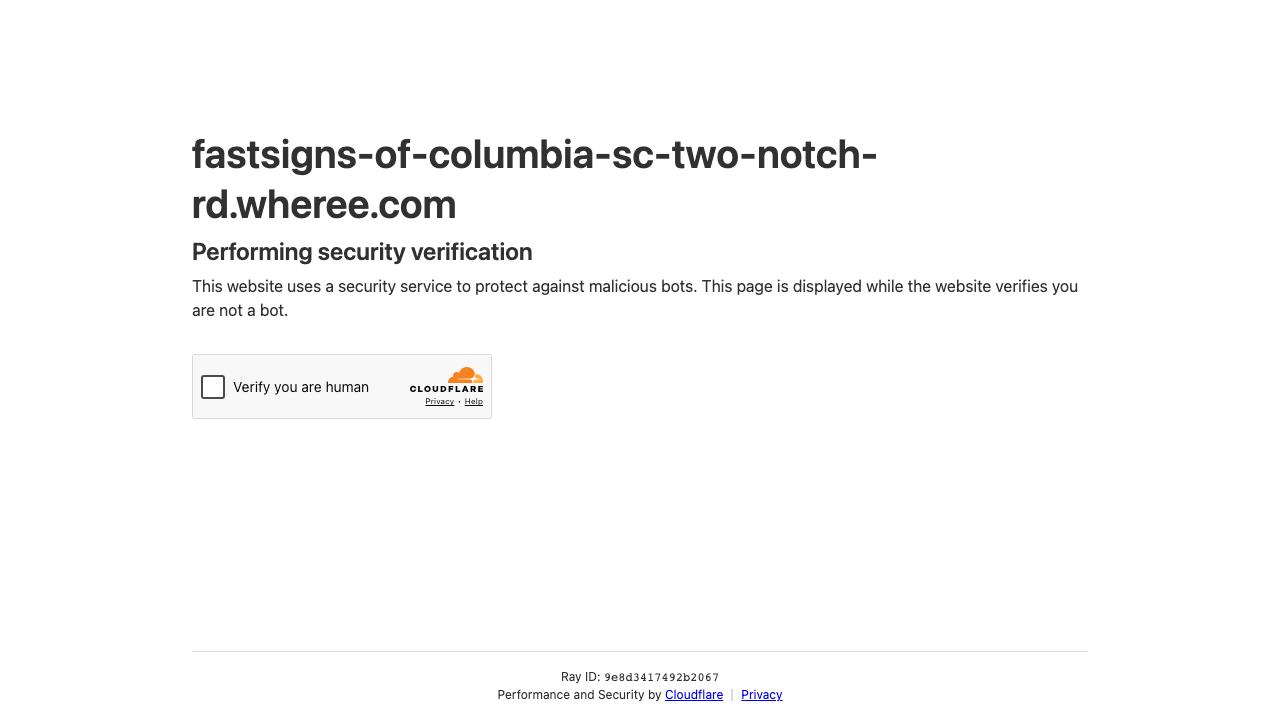Follow the Cloudflare link in the footer
The image size is (1280, 720).
[x=694, y=695]
